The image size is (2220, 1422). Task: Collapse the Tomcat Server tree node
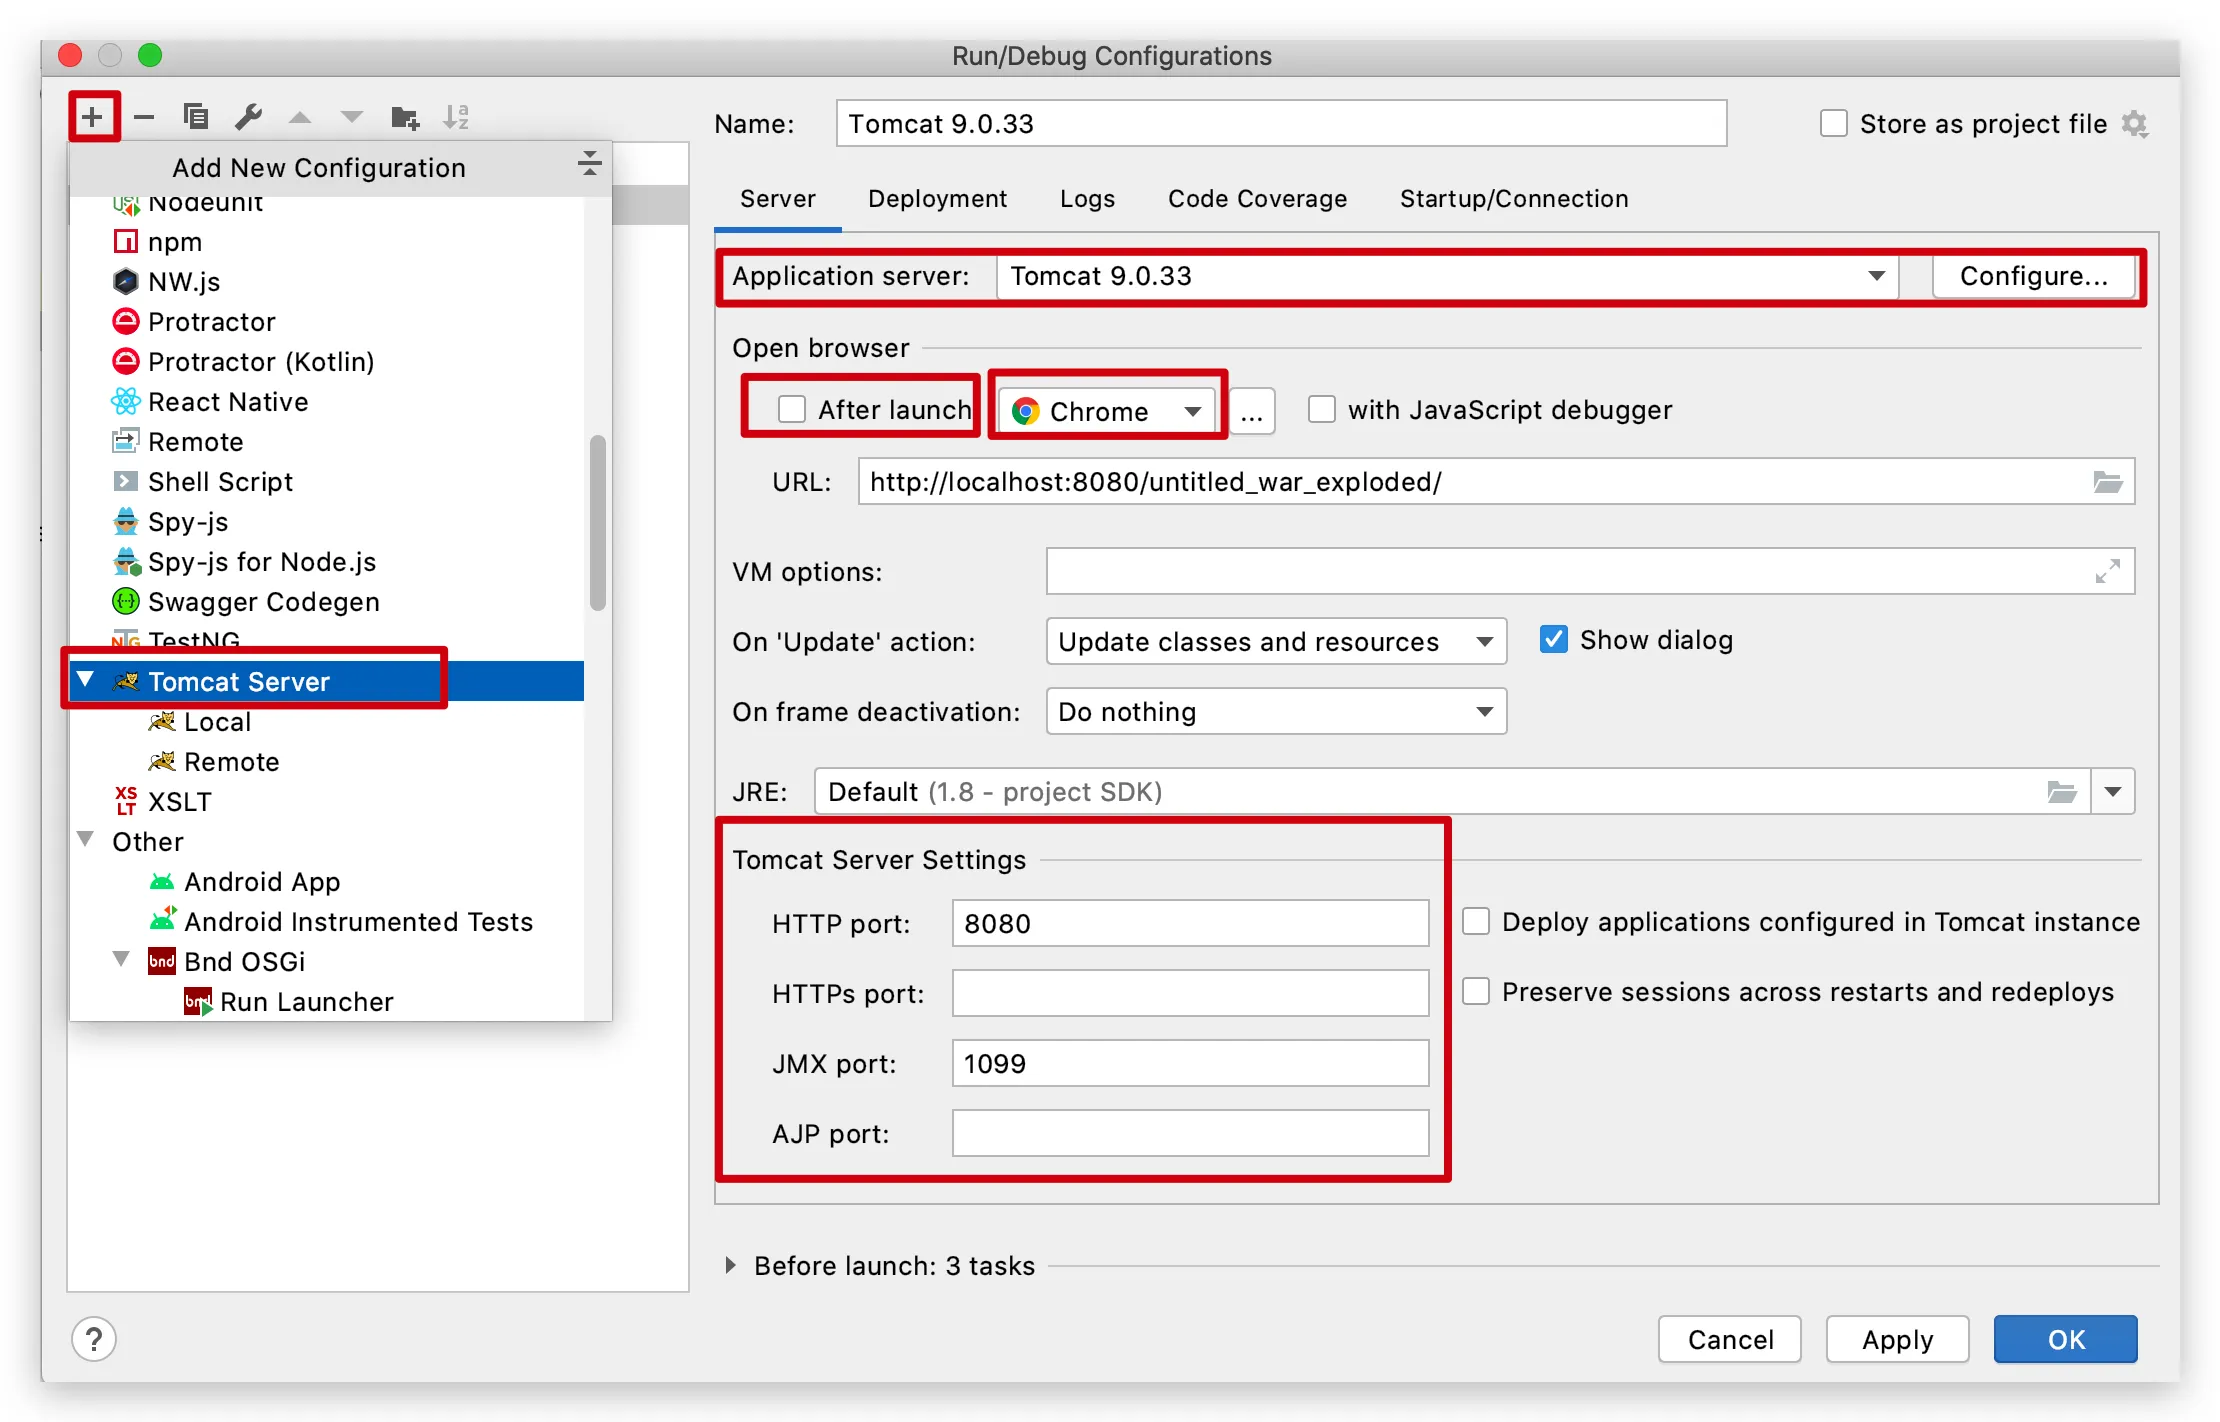[x=86, y=680]
